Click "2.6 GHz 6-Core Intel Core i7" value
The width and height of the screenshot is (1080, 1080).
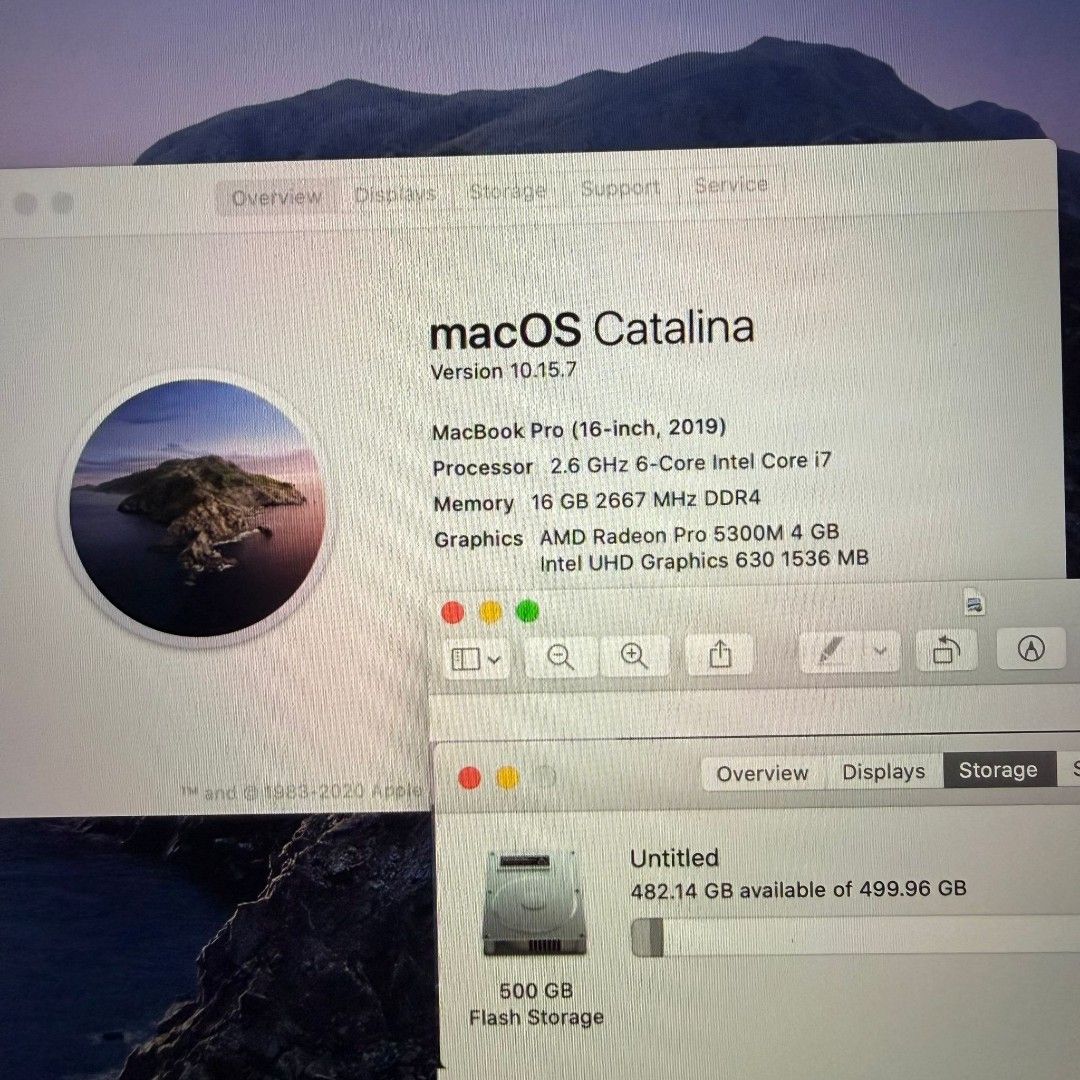(x=691, y=463)
